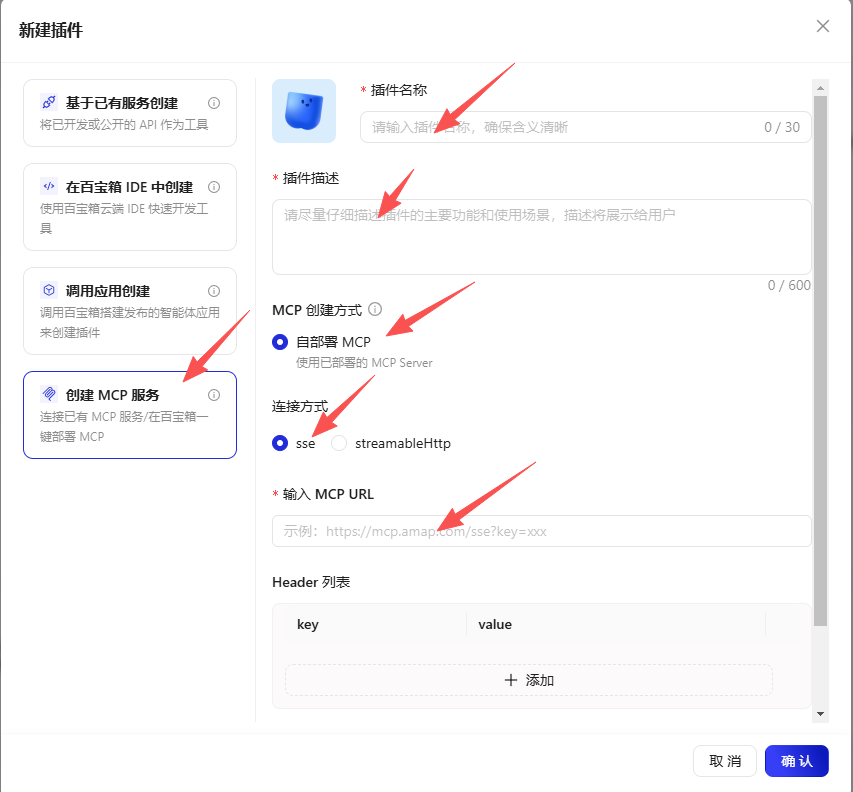Click the Header 列表 label

click(x=311, y=582)
